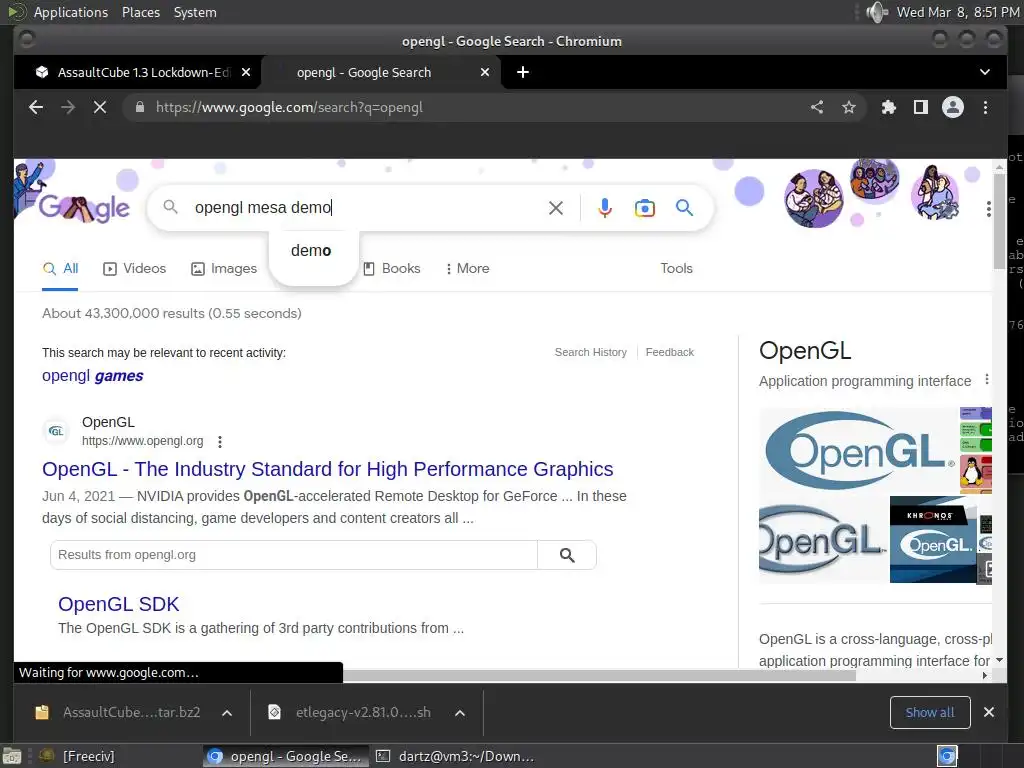The image size is (1024, 768).
Task: Focus the Google search input field
Action: pos(366,208)
